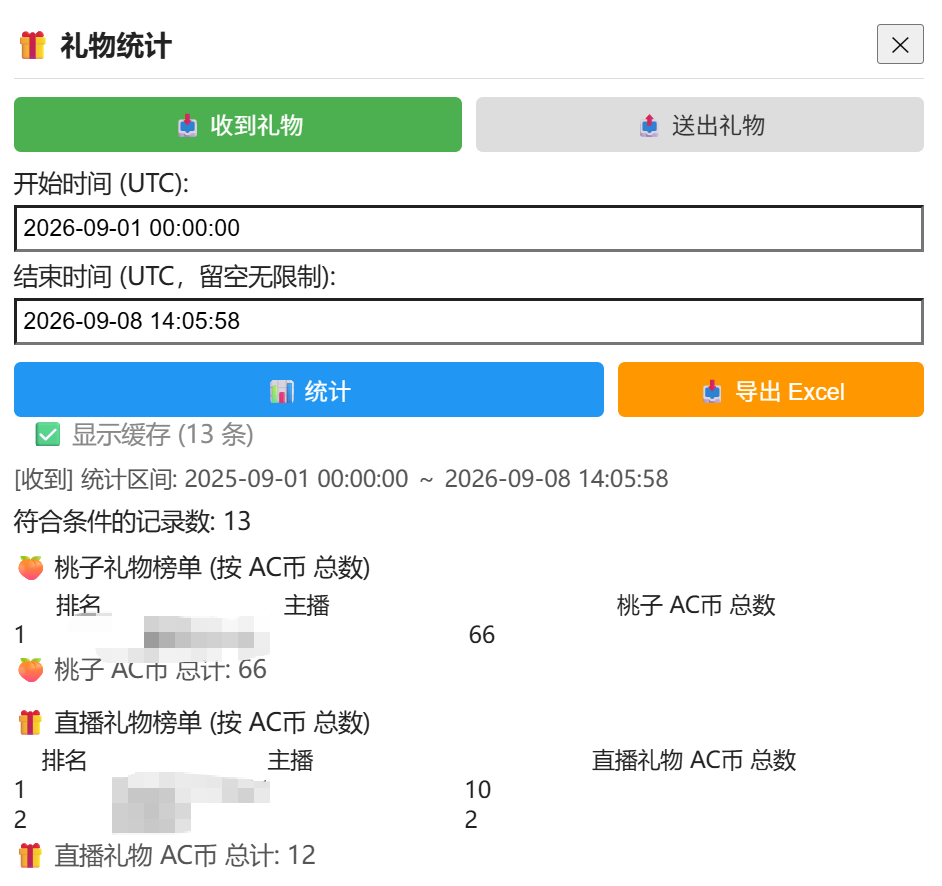The width and height of the screenshot is (942, 886).
Task: Switch to the 收到礼物 tab
Action: point(238,124)
